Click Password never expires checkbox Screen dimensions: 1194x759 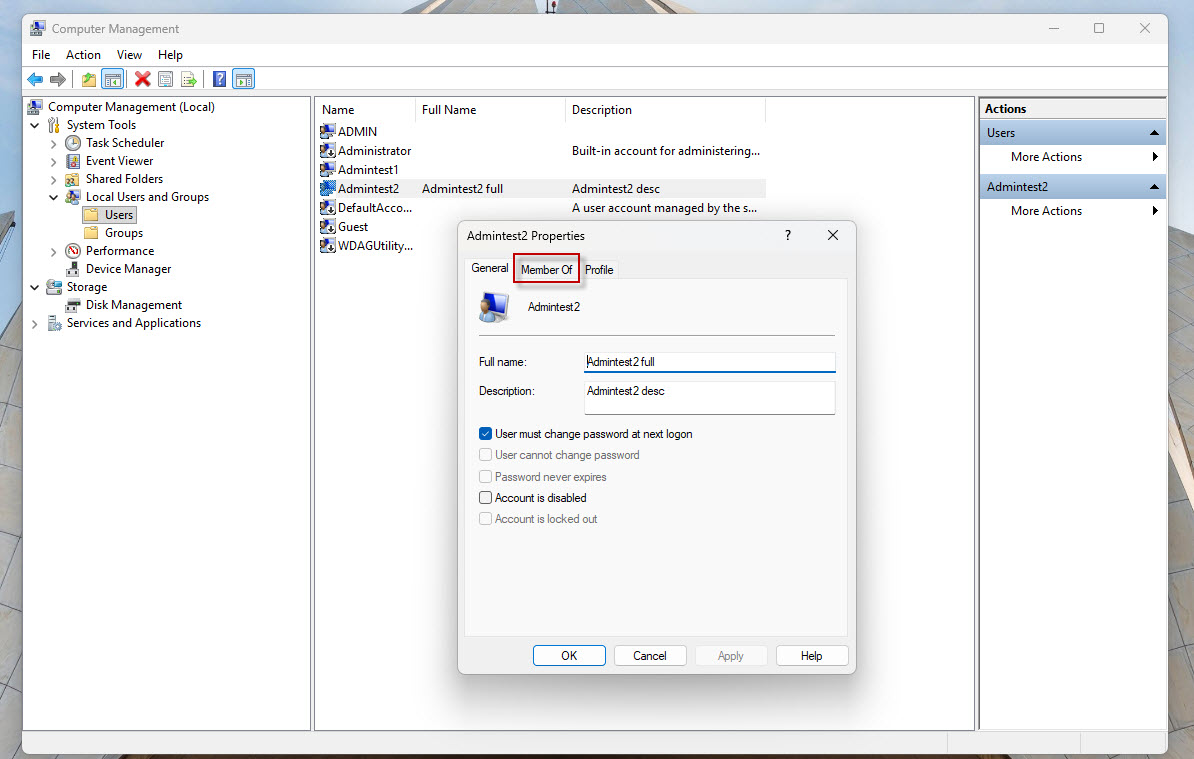(x=485, y=477)
